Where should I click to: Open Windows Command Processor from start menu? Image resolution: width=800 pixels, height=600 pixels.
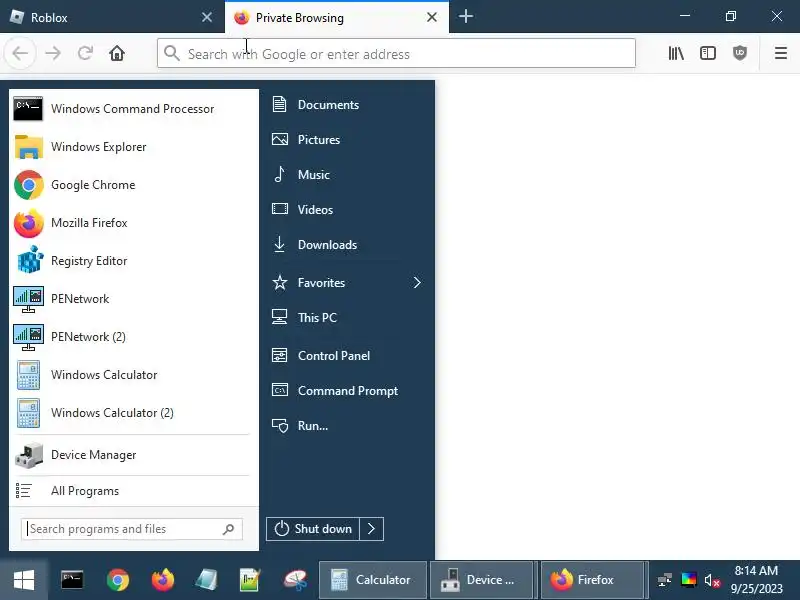pos(134,109)
